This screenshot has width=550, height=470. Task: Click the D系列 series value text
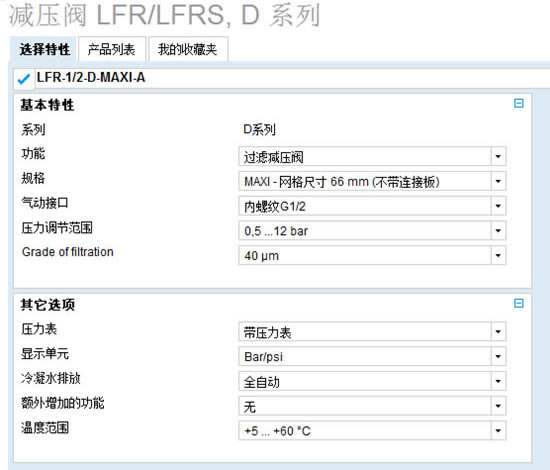259,130
